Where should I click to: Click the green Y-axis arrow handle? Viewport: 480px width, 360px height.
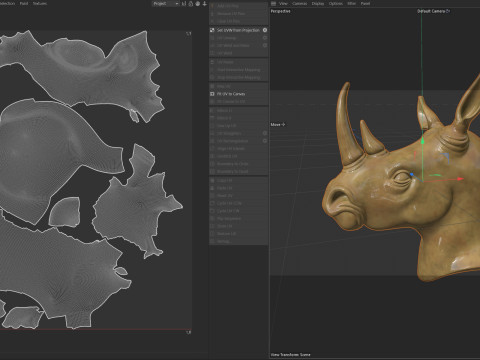point(422,141)
